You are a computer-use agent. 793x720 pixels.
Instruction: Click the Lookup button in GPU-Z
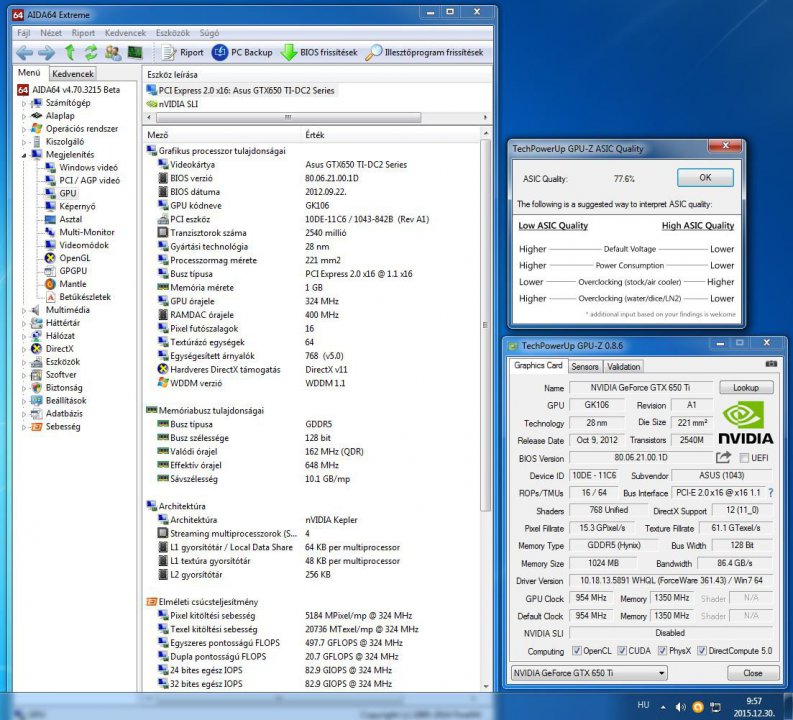[746, 387]
